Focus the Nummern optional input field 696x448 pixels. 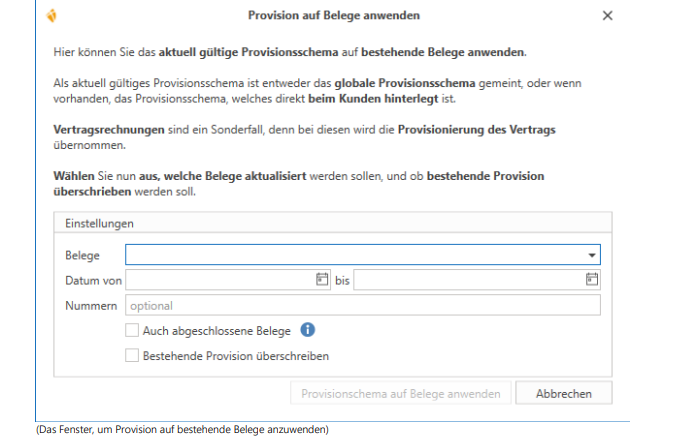point(362,306)
